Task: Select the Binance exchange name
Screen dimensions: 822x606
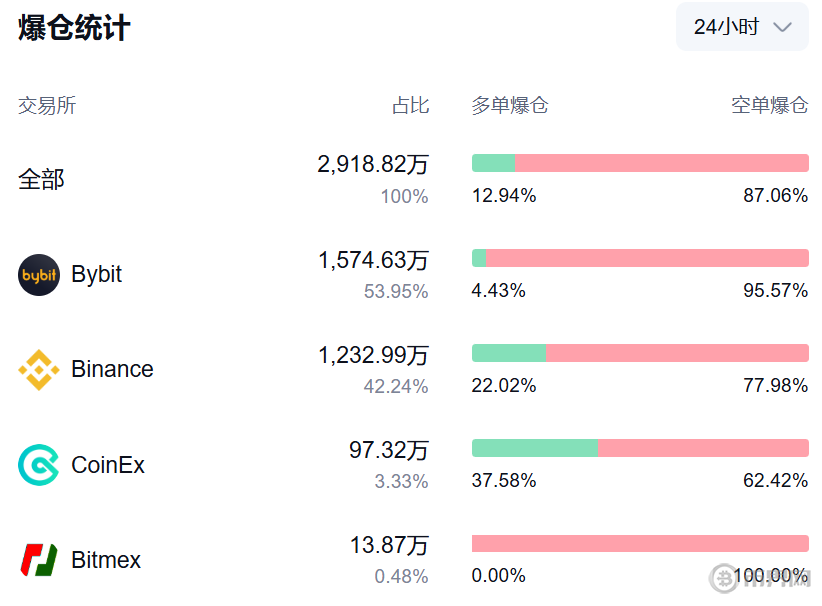Action: (x=112, y=370)
